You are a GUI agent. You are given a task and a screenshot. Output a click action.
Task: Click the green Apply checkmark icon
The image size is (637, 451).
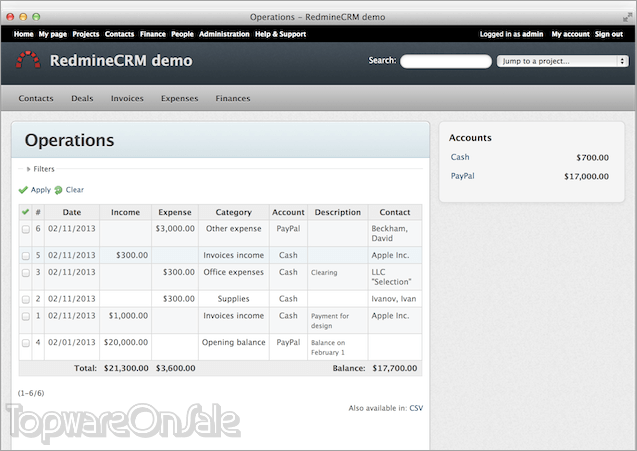tap(23, 190)
